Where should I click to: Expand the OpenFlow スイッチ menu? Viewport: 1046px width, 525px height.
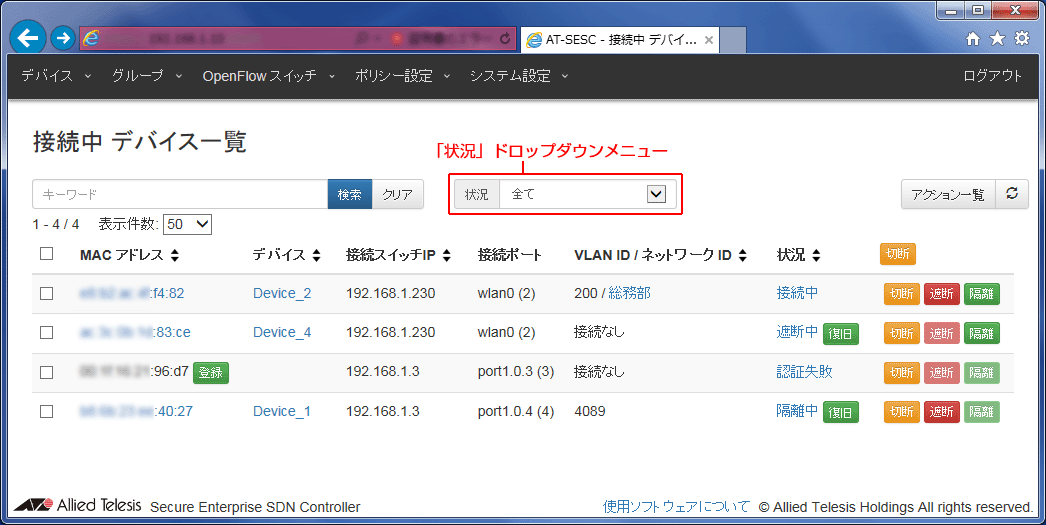coord(269,76)
